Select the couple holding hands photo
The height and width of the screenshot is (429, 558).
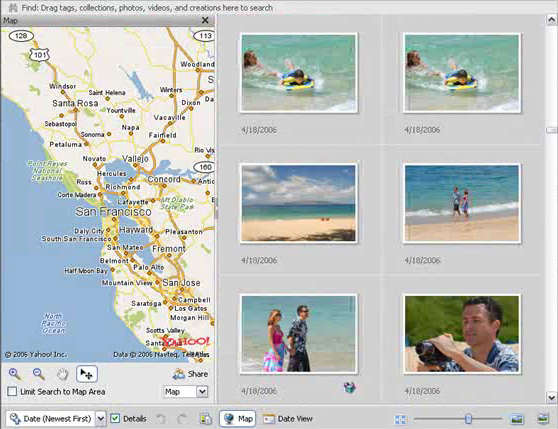[x=299, y=334]
